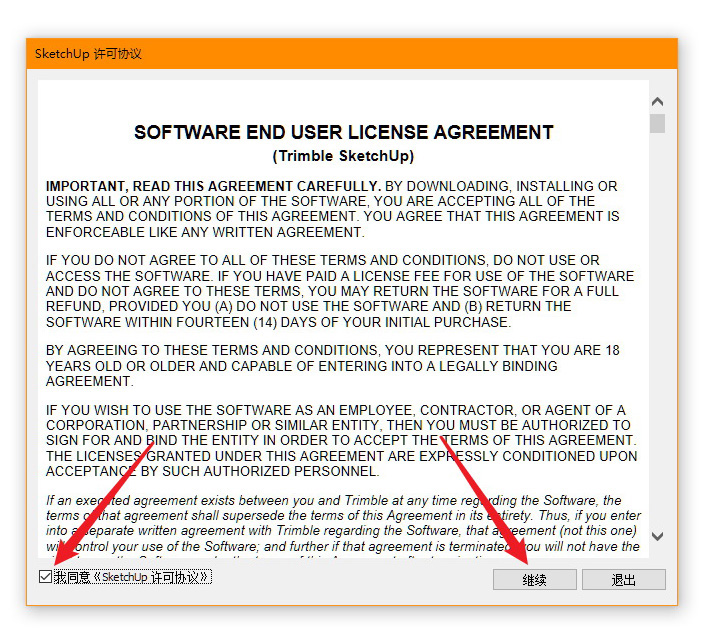708x640 pixels.
Task: Click the license text scrollbar thumb
Action: coord(657,123)
